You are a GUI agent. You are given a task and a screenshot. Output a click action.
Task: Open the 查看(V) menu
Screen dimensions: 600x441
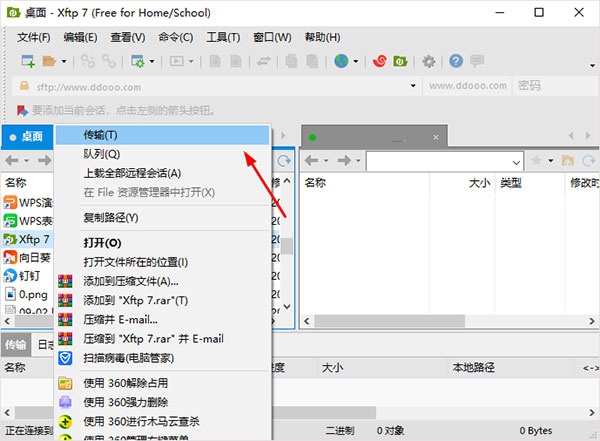tap(128, 37)
